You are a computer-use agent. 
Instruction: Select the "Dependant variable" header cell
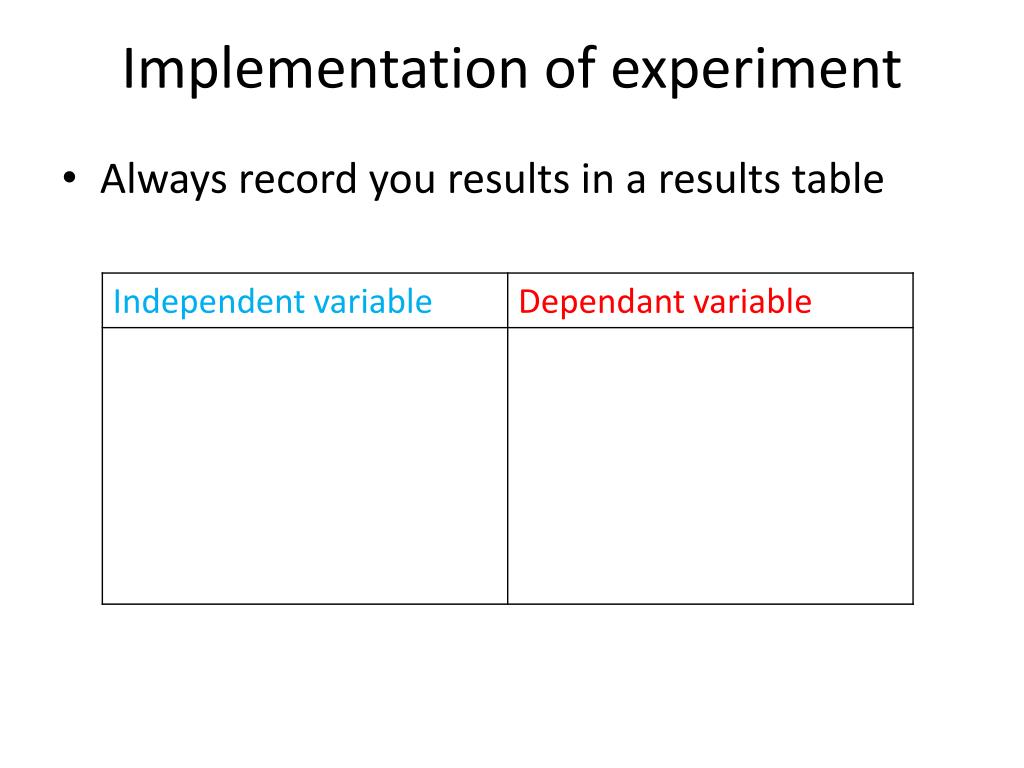pos(710,300)
